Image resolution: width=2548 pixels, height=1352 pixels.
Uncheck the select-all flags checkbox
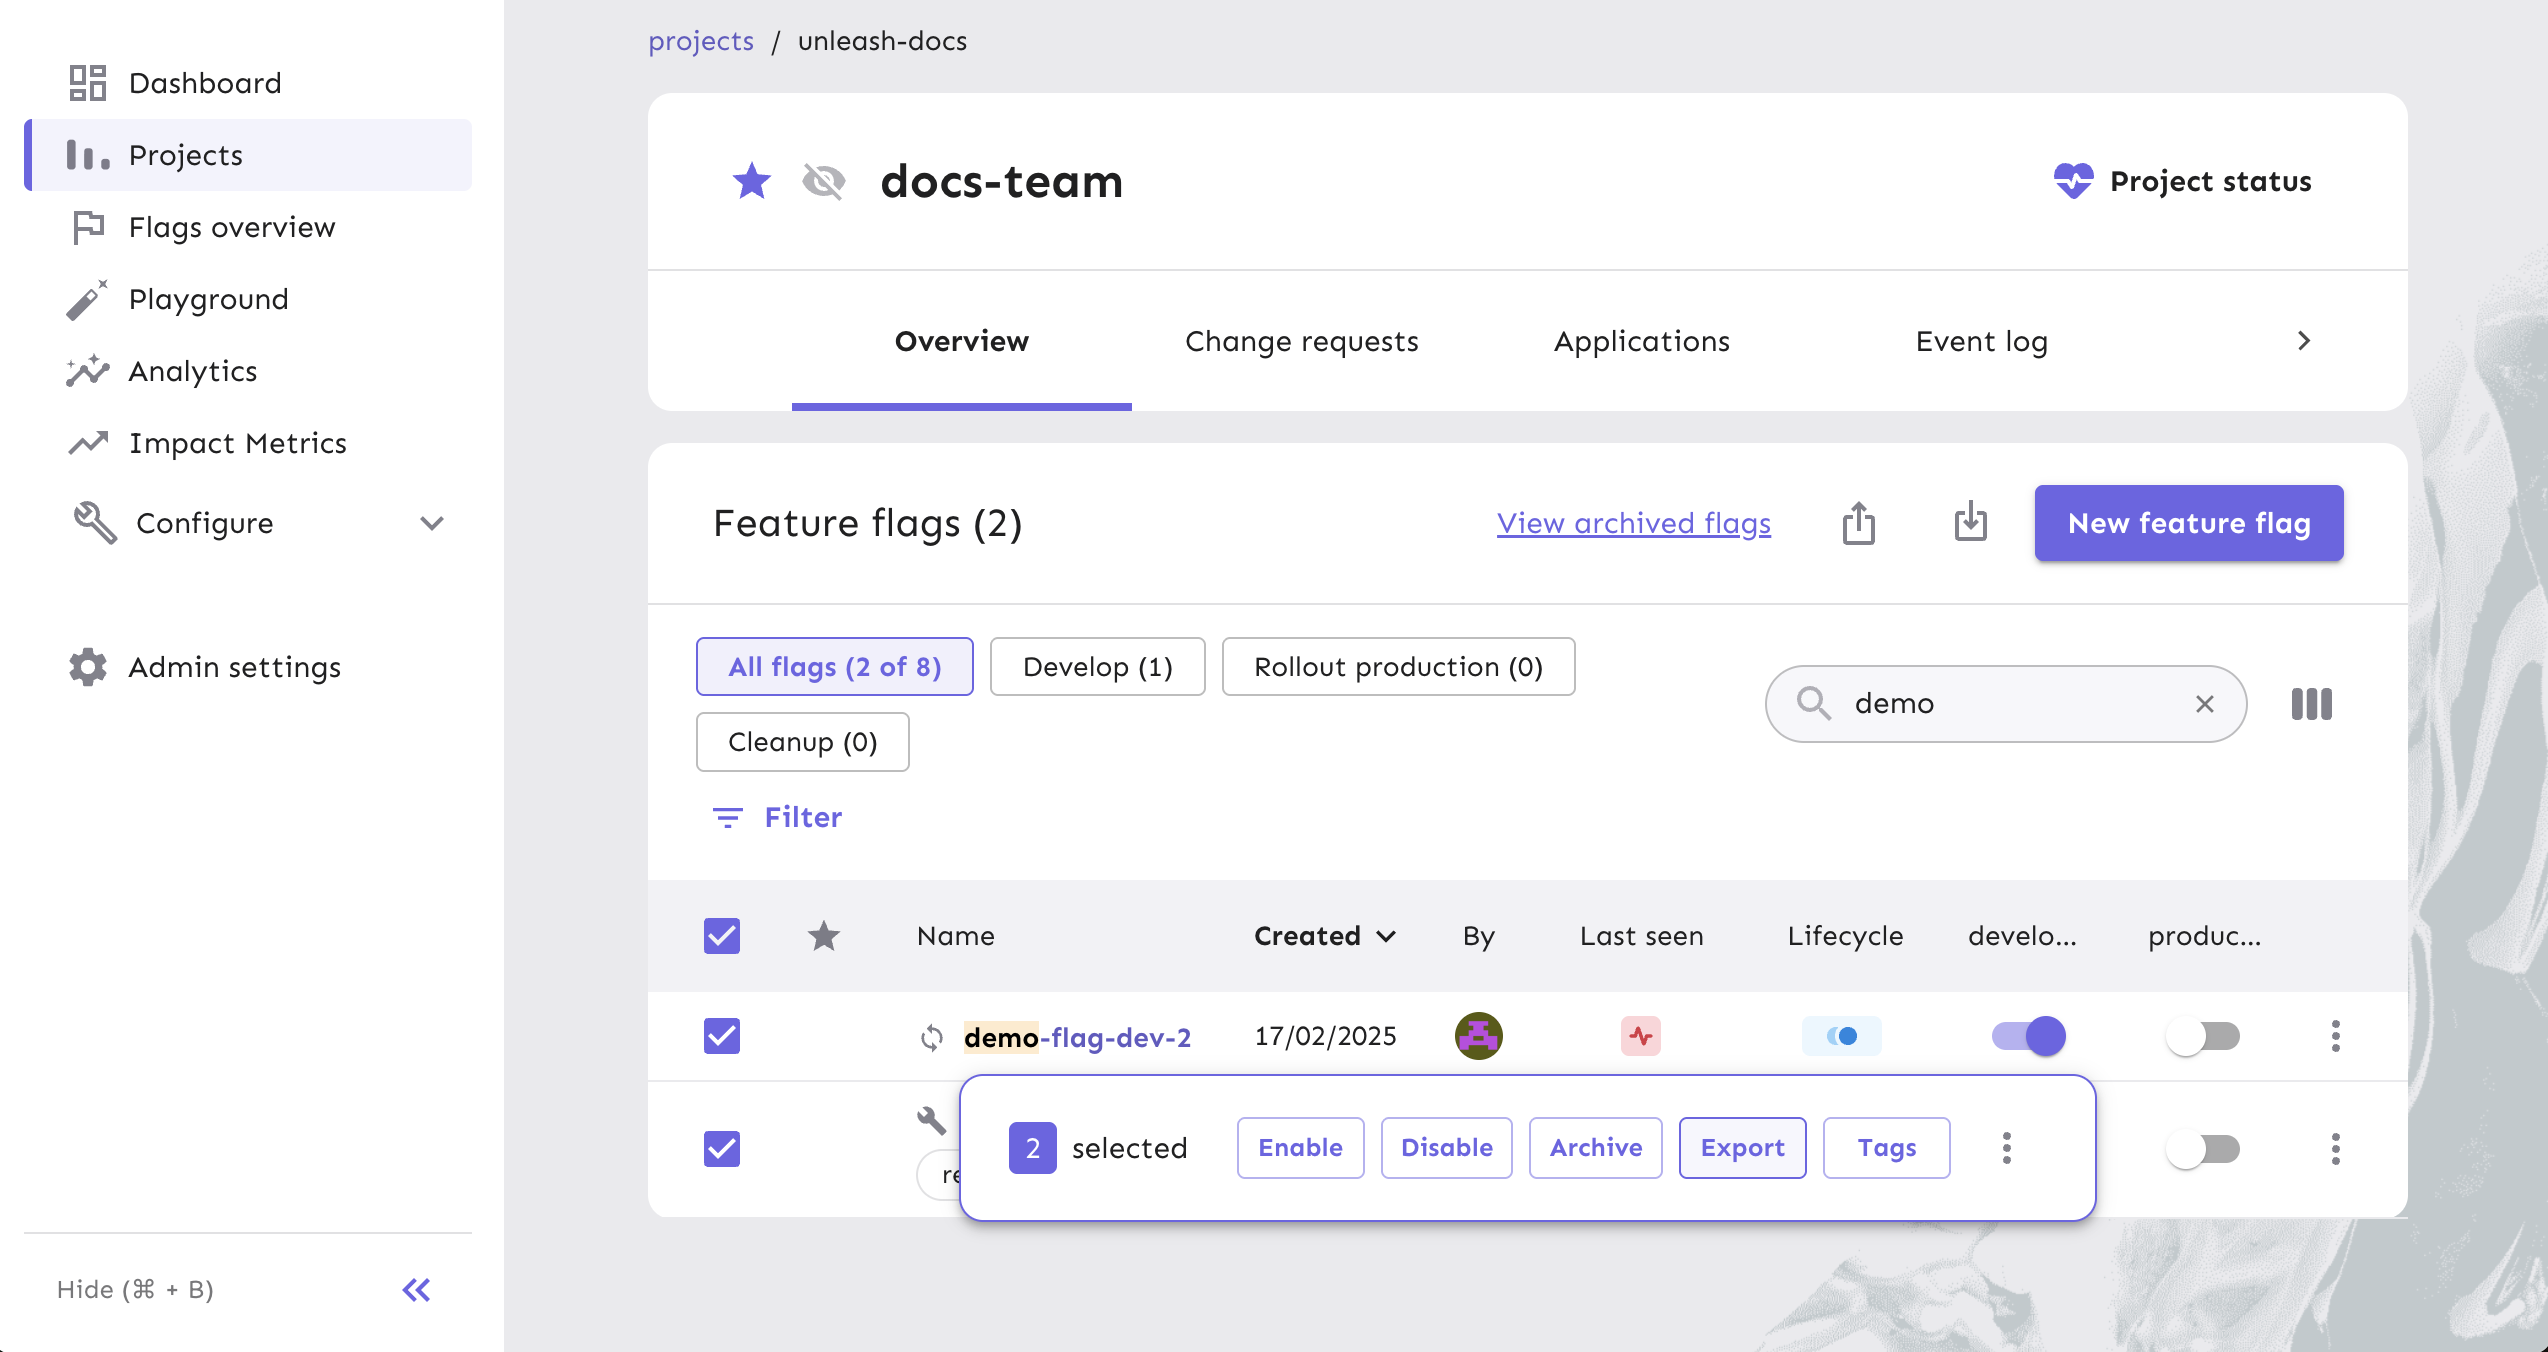(721, 936)
